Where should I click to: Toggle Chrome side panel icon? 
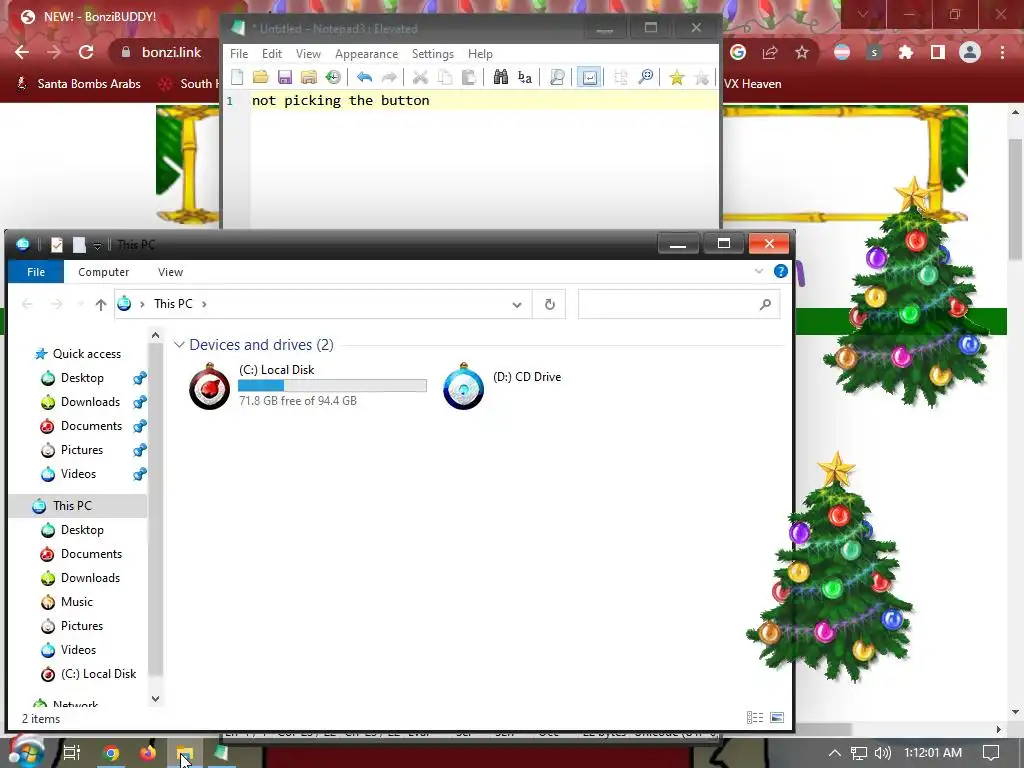pos(938,52)
